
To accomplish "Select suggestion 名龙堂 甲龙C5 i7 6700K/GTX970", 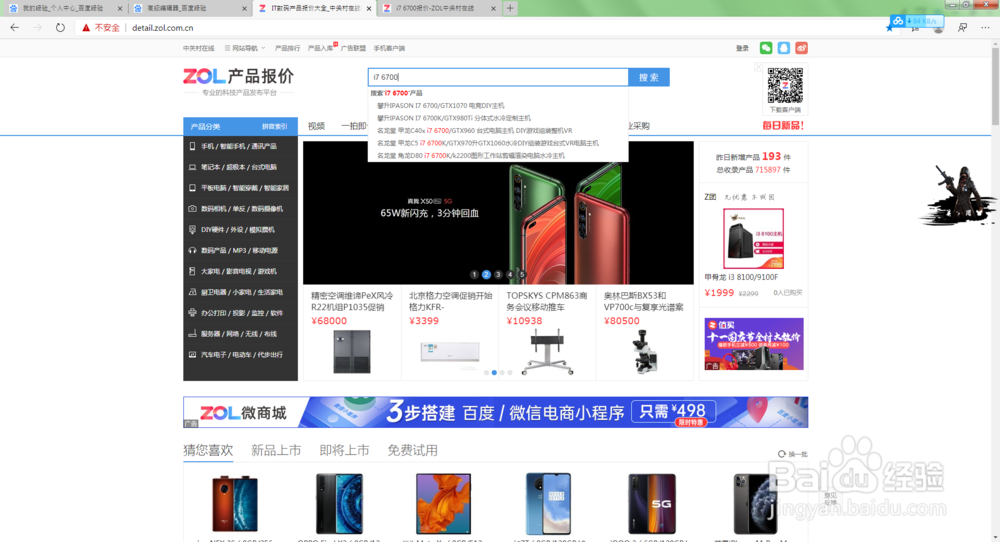I will pyautogui.click(x=487, y=143).
